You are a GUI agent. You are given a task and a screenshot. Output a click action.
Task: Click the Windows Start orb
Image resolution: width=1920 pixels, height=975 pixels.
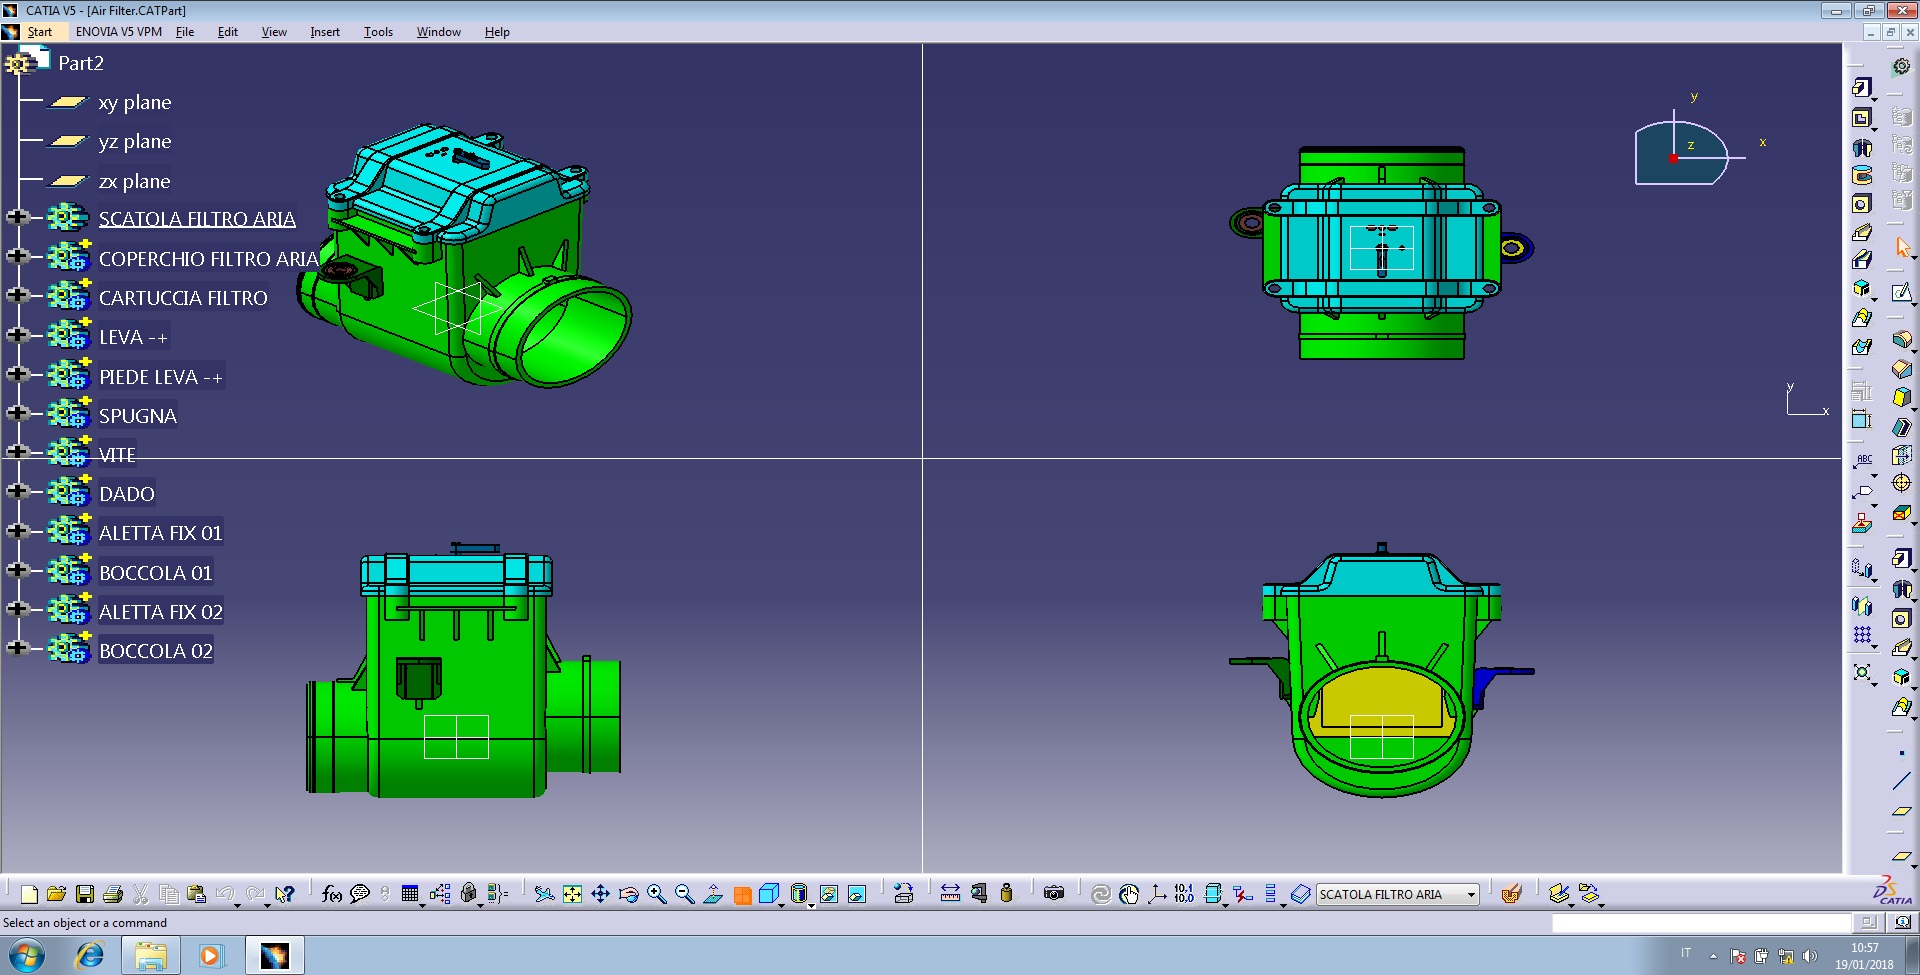point(27,956)
